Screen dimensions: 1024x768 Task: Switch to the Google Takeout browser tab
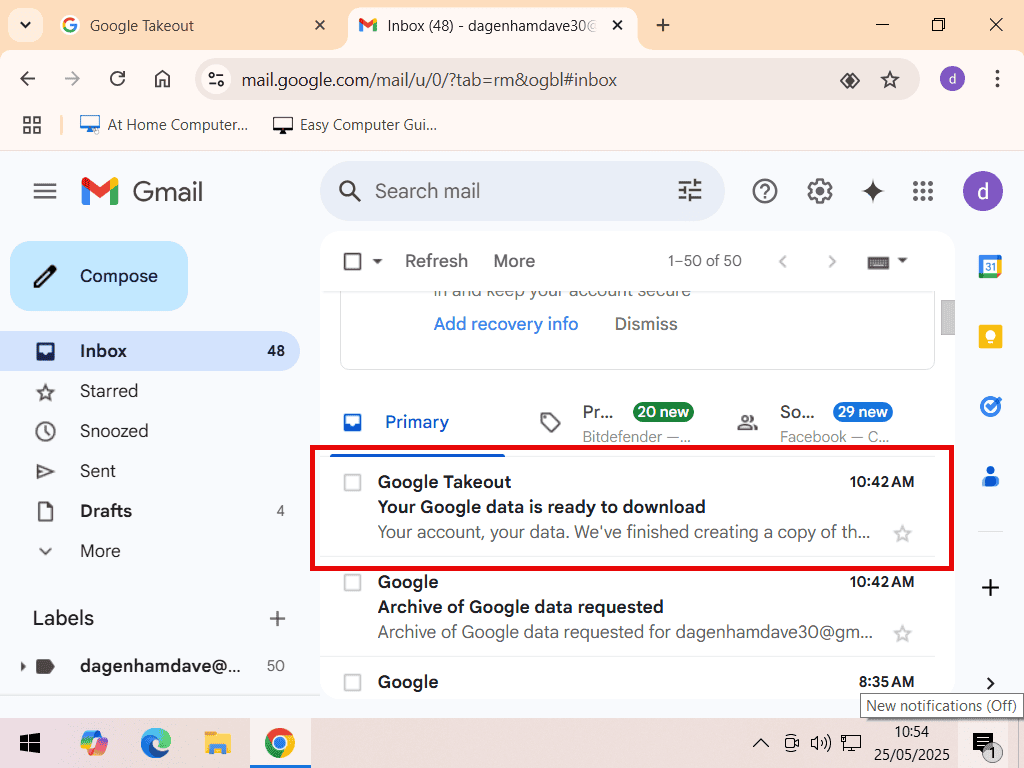193,25
